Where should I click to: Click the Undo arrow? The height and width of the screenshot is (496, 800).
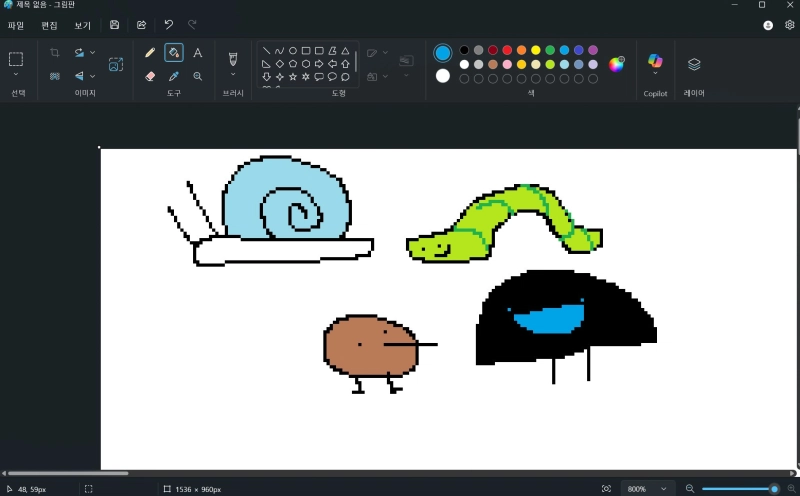(x=168, y=25)
